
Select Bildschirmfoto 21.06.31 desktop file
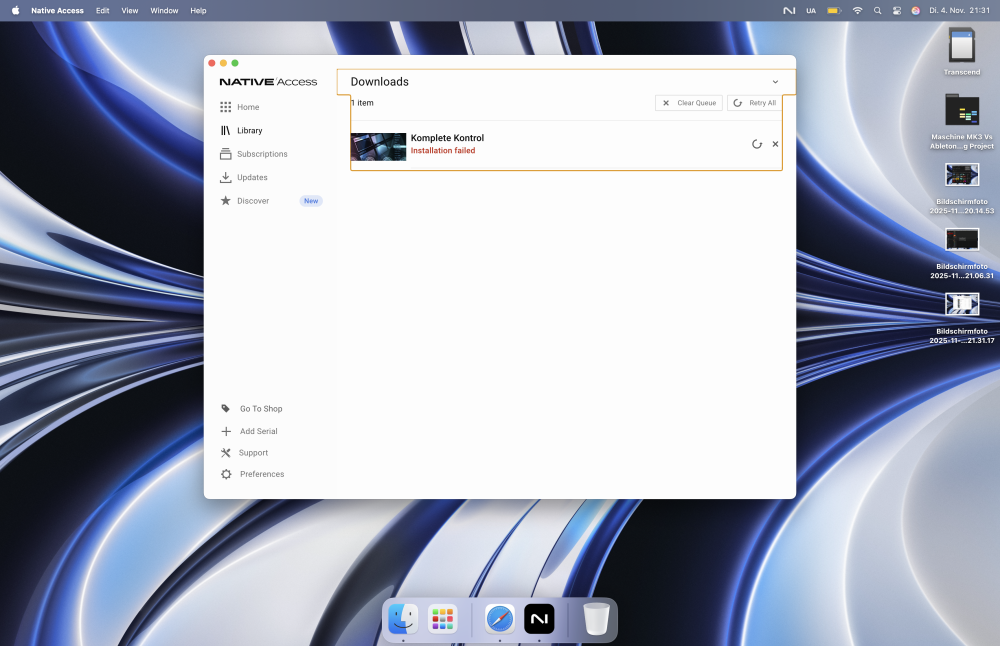tap(962, 253)
